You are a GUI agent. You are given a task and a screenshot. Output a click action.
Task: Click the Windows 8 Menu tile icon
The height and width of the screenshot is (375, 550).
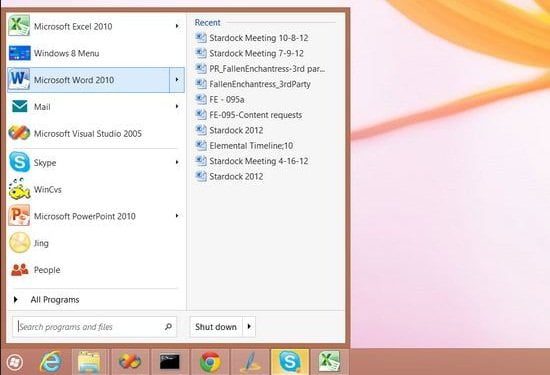tap(19, 53)
